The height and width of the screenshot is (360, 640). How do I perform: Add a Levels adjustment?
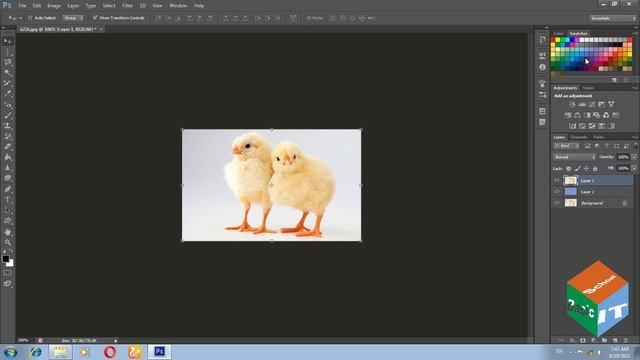click(x=582, y=104)
